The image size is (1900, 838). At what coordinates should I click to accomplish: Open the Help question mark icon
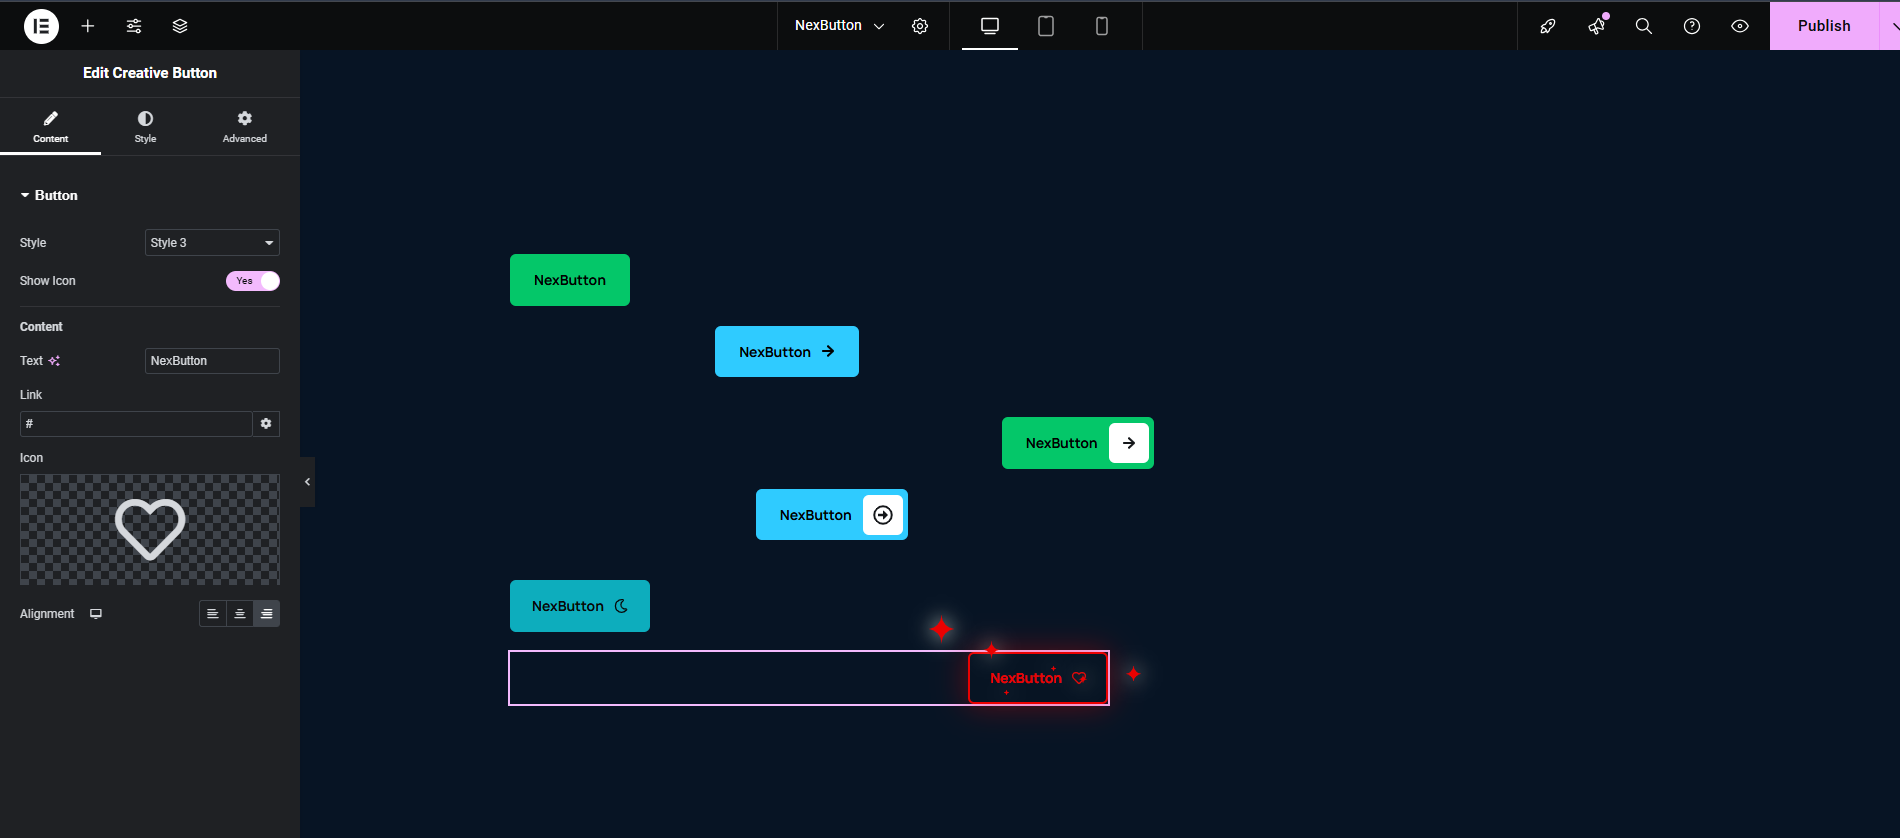pos(1692,26)
